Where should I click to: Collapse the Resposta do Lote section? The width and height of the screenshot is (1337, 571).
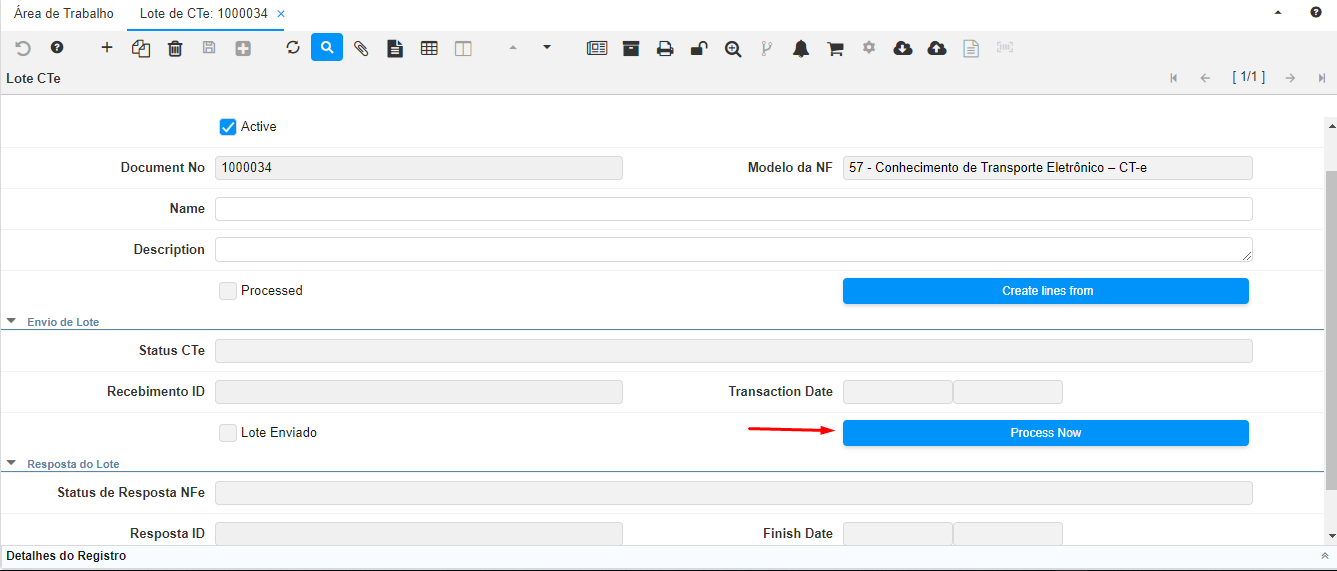[x=12, y=464]
